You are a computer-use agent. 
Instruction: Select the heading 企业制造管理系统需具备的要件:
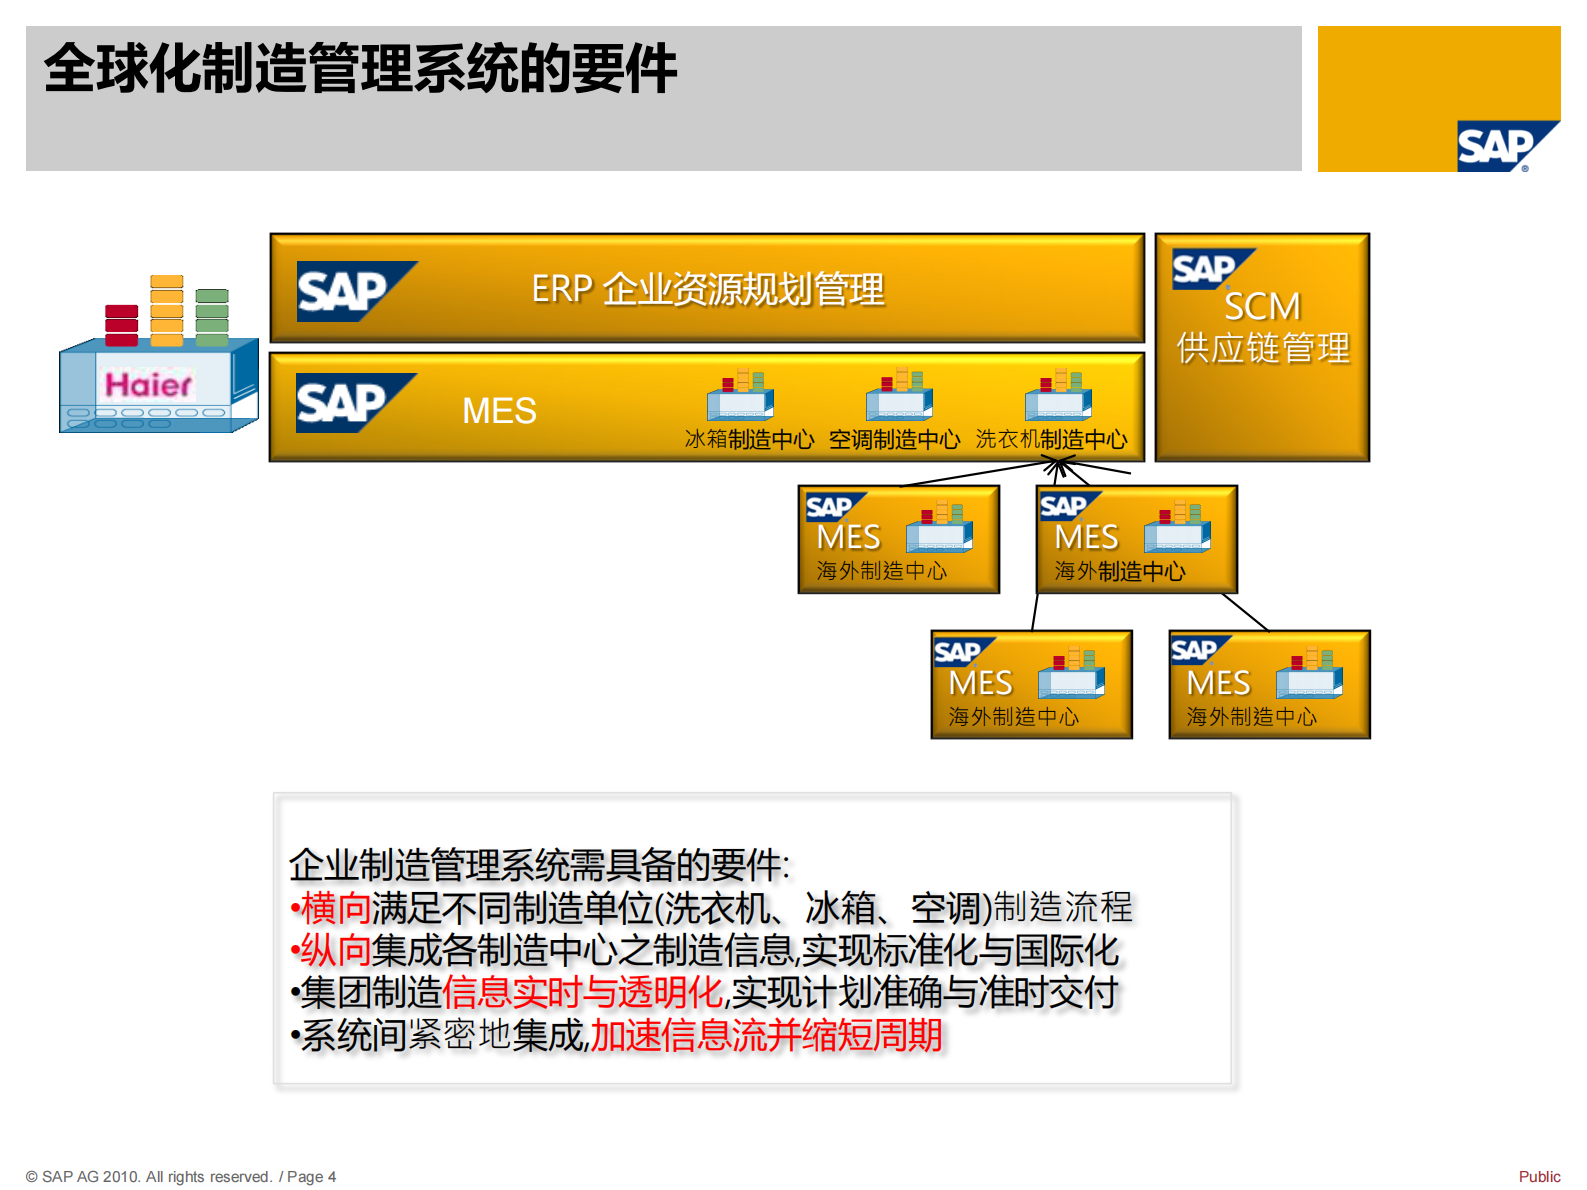pos(540,865)
